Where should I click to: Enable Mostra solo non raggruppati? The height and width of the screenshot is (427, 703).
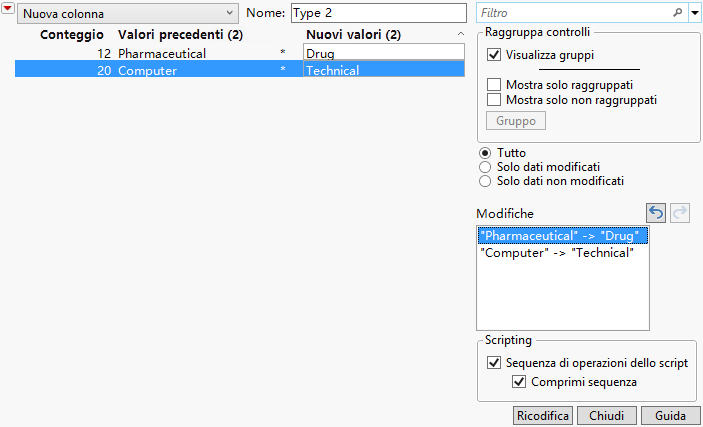pyautogui.click(x=494, y=100)
